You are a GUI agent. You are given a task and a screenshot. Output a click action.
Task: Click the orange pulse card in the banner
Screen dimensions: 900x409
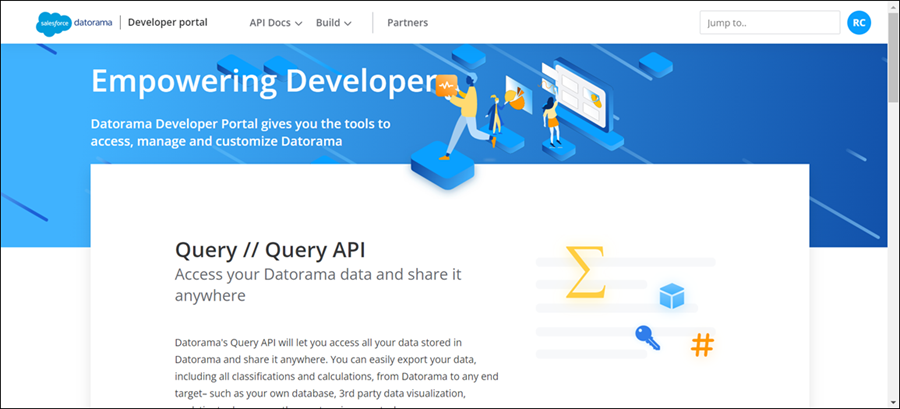point(445,87)
